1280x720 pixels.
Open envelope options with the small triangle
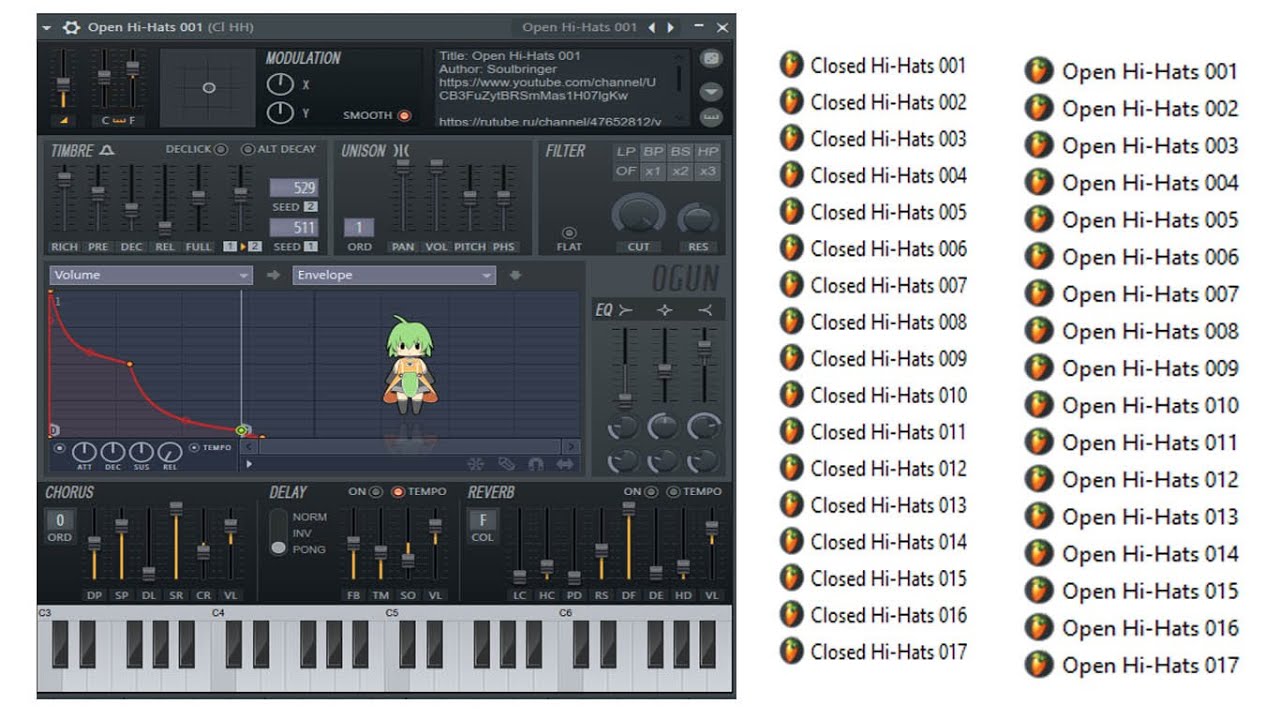(x=249, y=464)
